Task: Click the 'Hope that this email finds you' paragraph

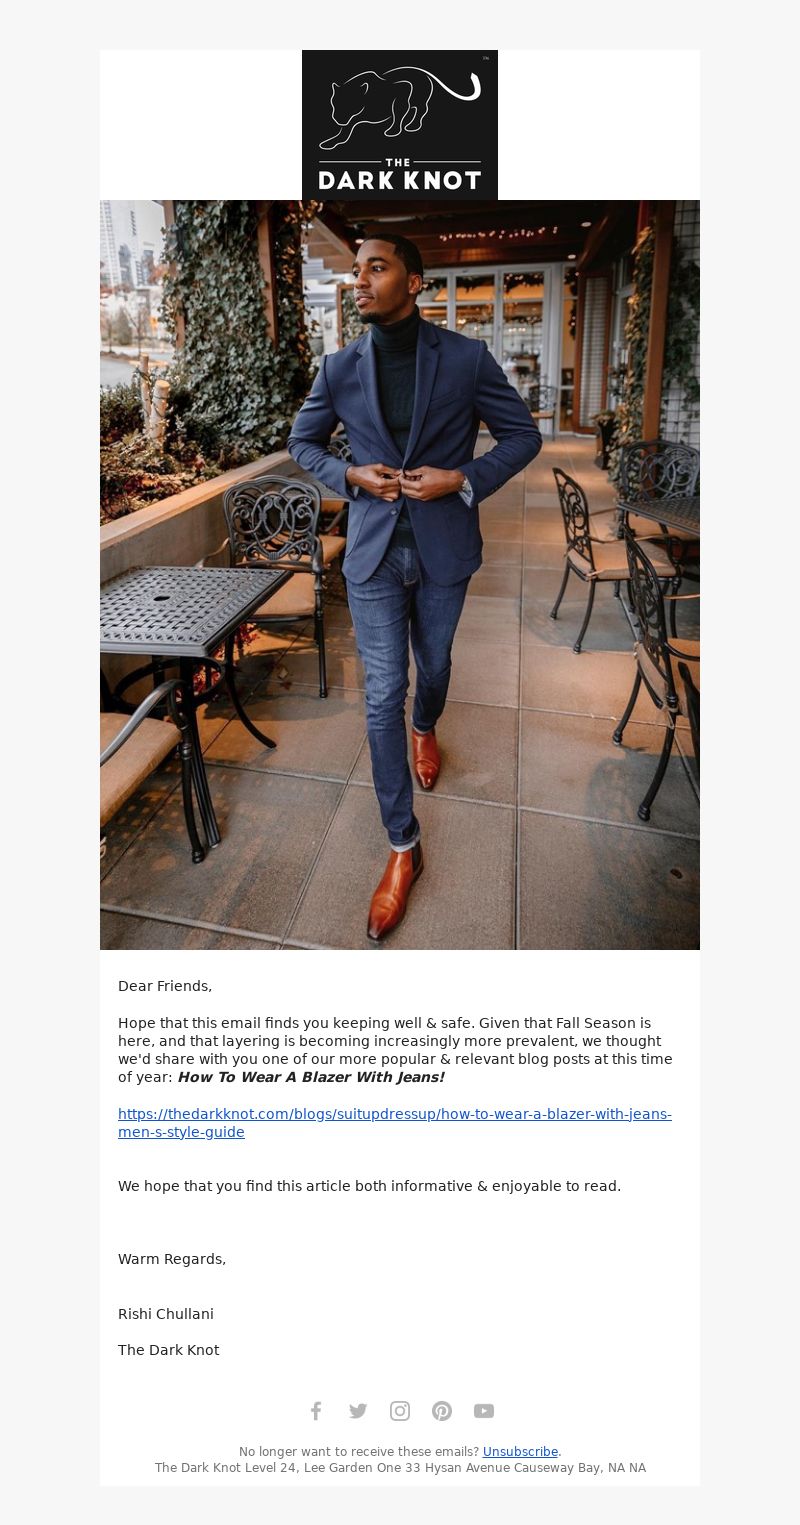Action: [x=395, y=1050]
